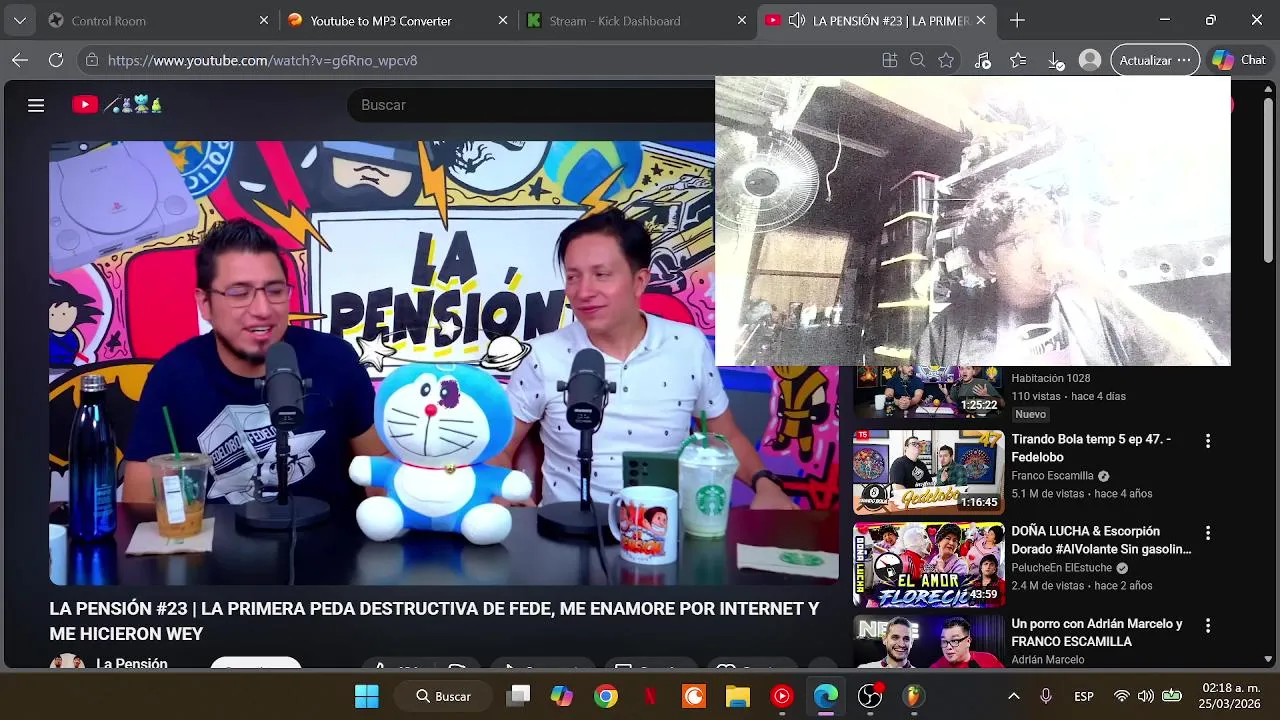Viewport: 1280px width, 720px height.
Task: Open Un porro con Adrián Marcelo thumbnail
Action: 928,641
